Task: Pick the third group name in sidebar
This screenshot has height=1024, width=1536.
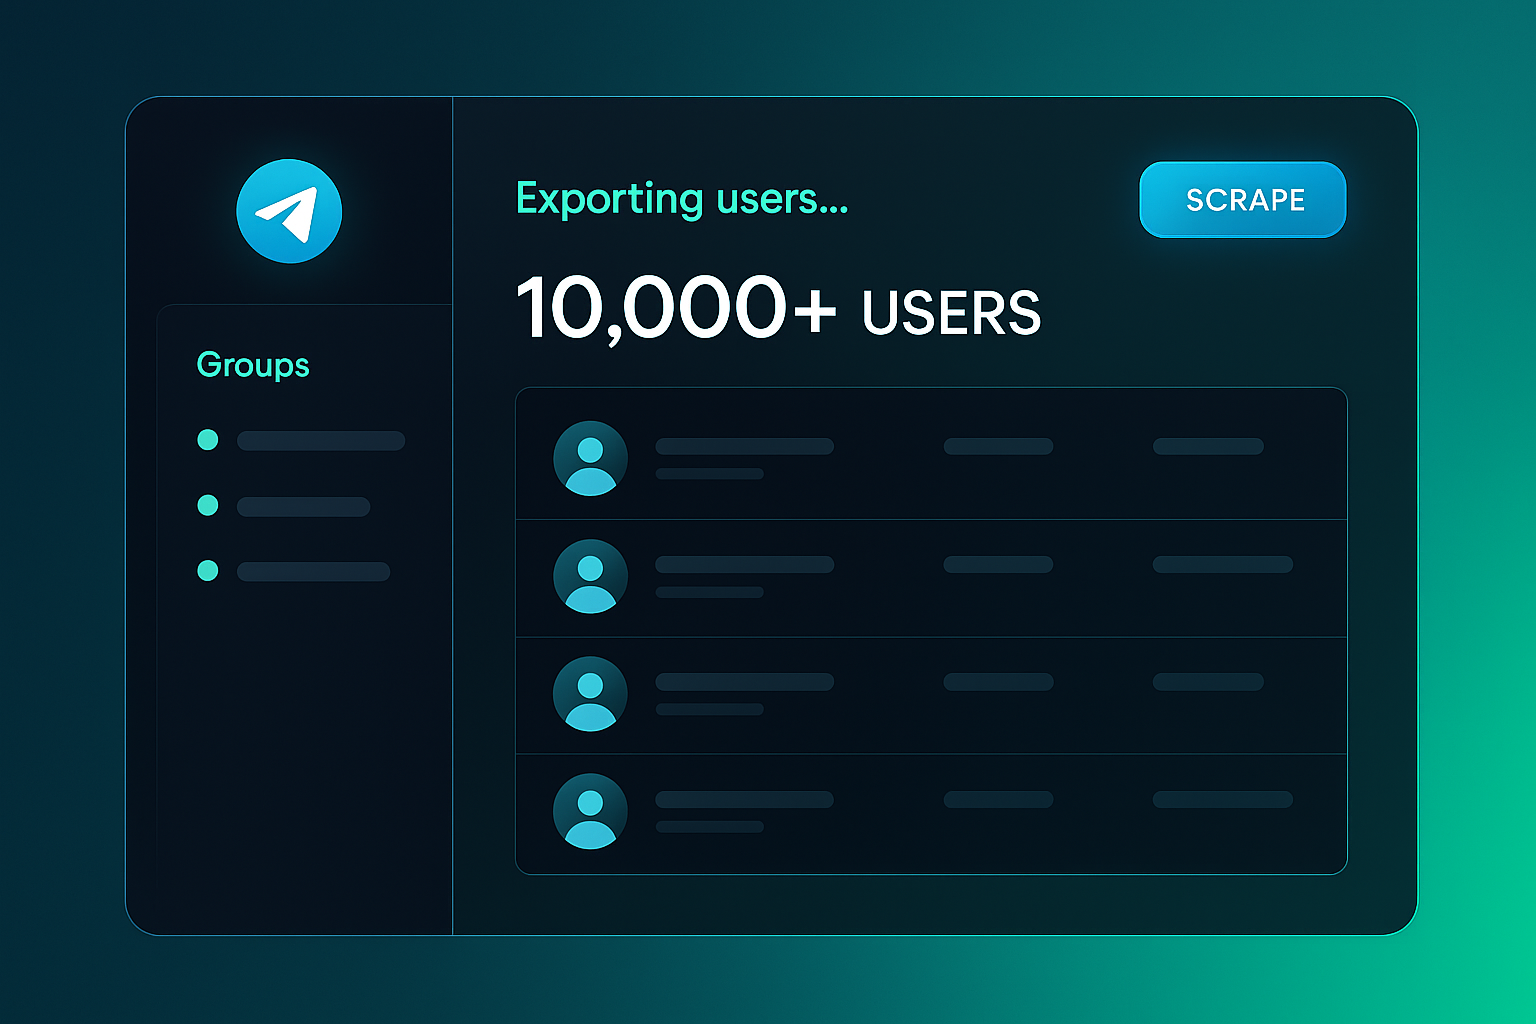Action: point(313,572)
